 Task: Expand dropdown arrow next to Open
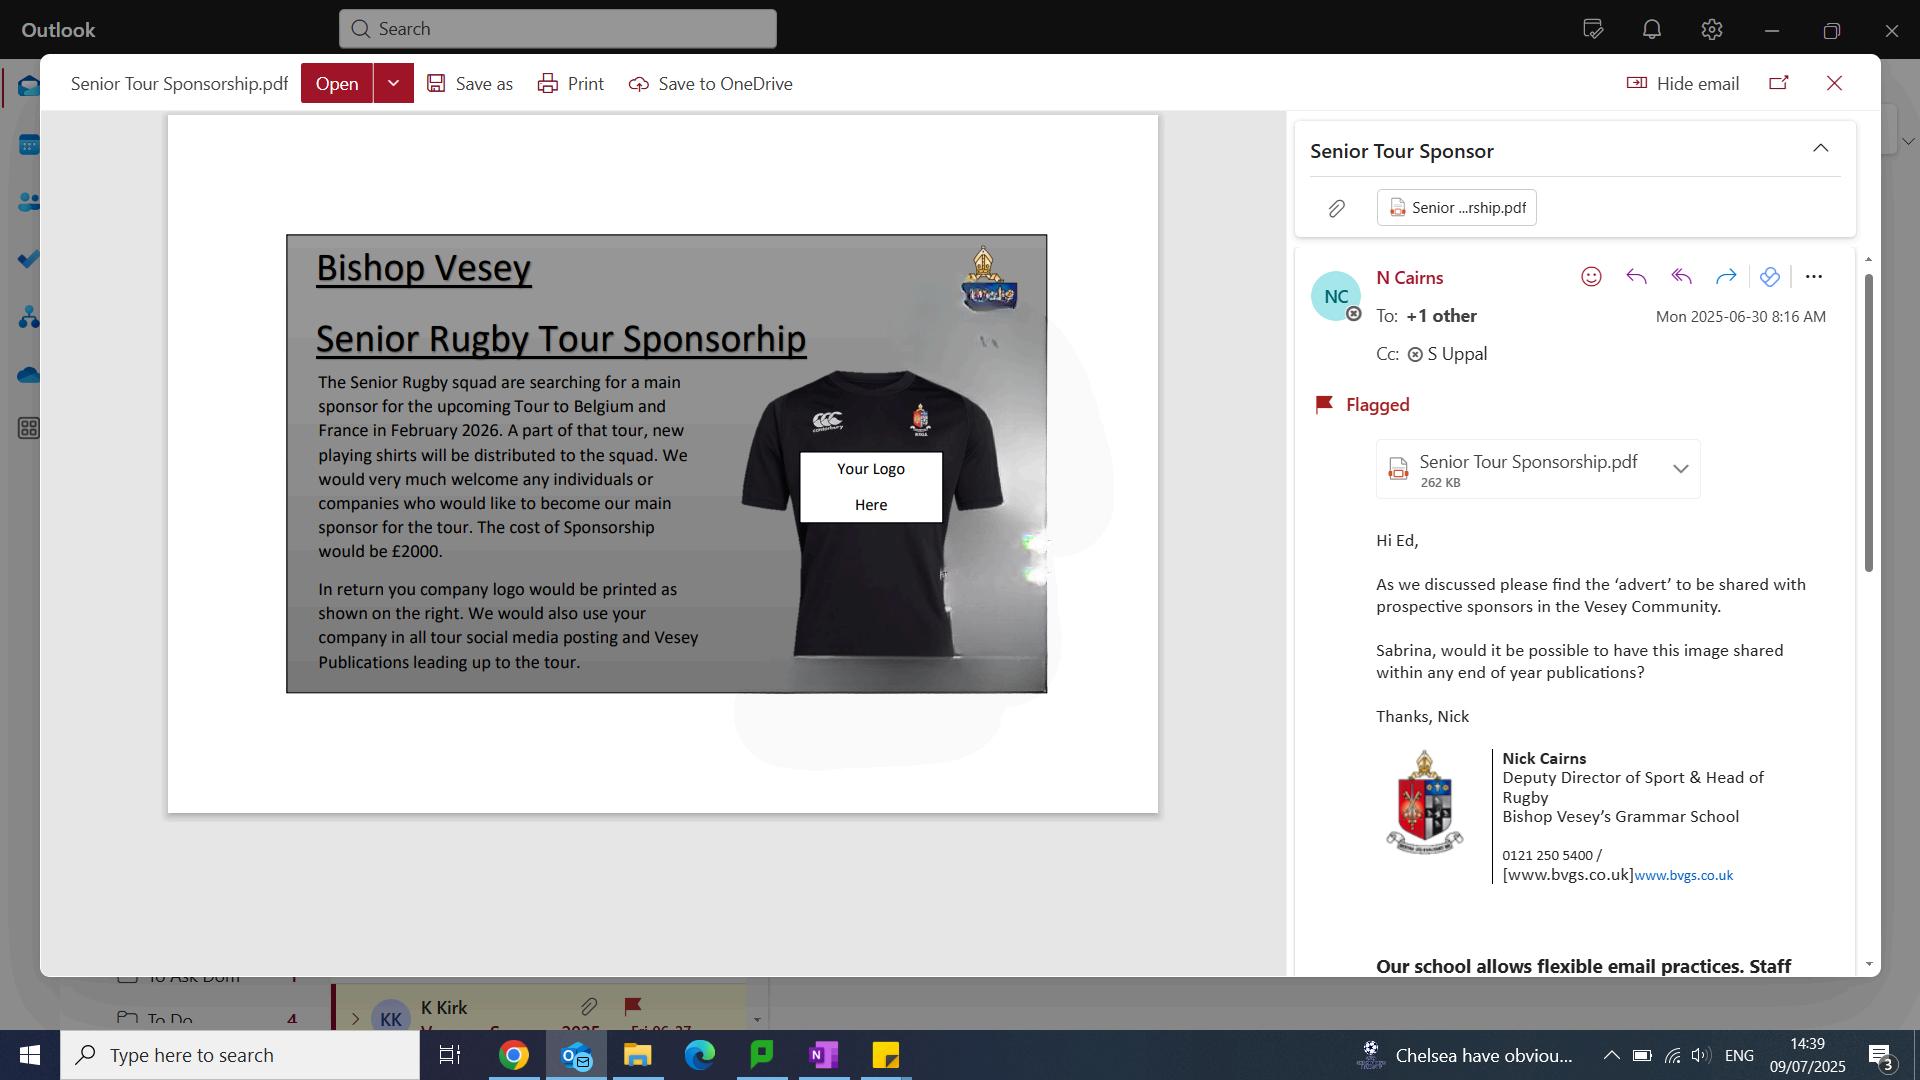394,84
